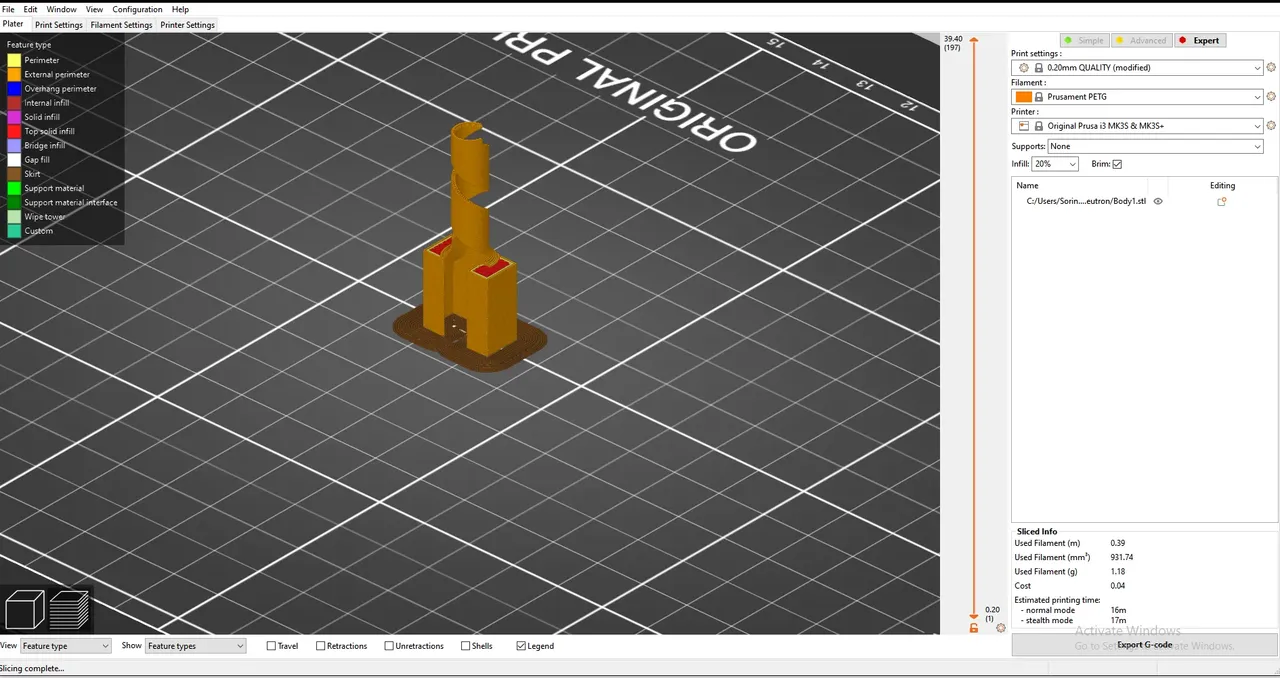Select Expert mode button
Image resolution: width=1280 pixels, height=678 pixels.
pos(1199,40)
